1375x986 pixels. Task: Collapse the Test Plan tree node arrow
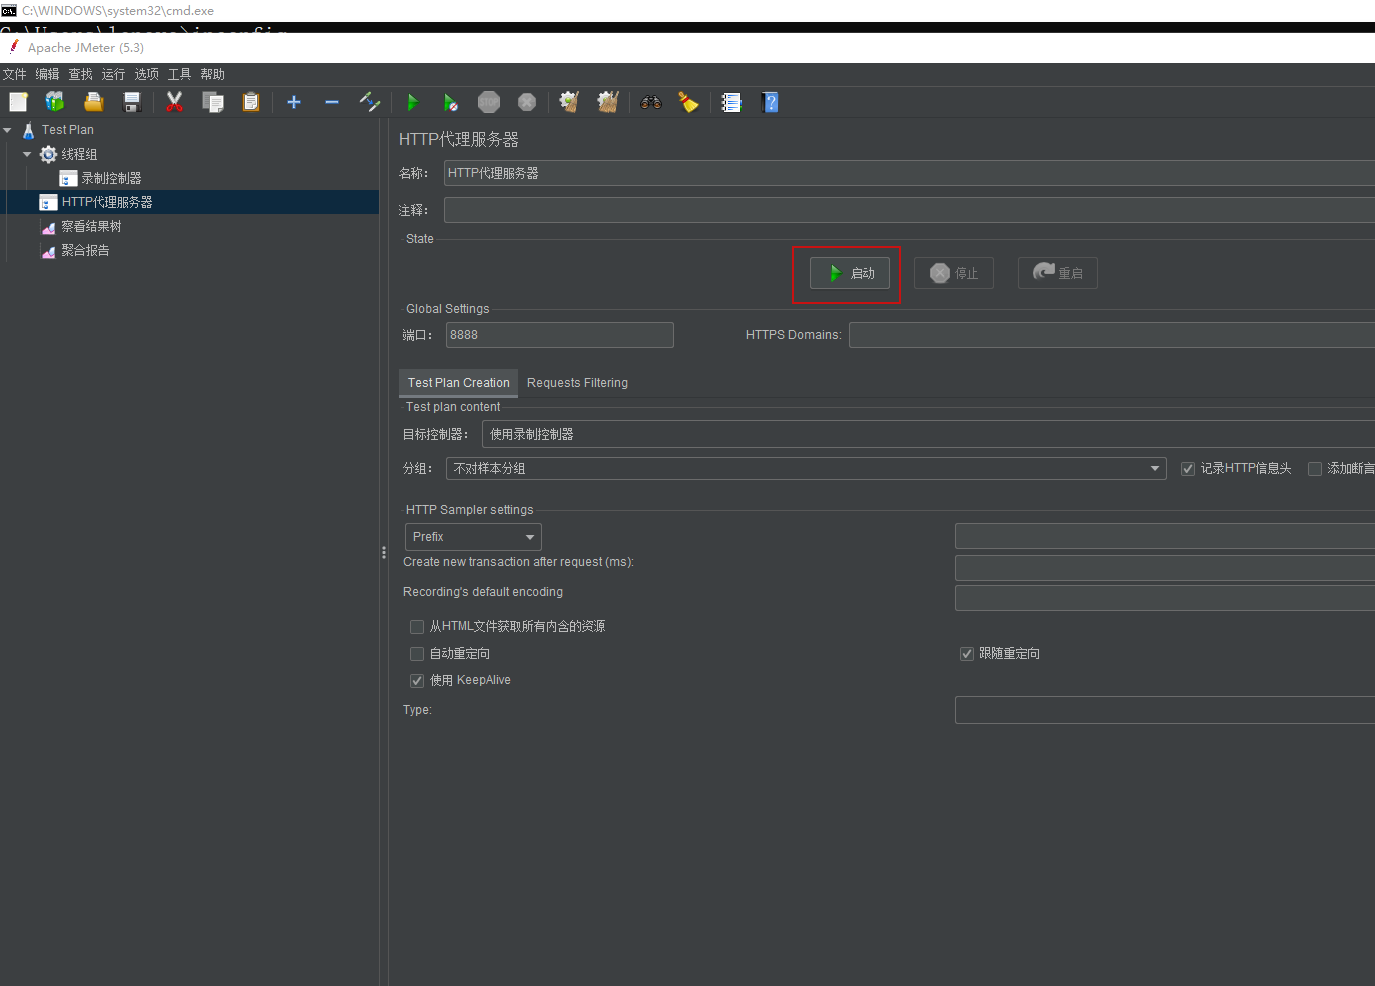coord(8,130)
